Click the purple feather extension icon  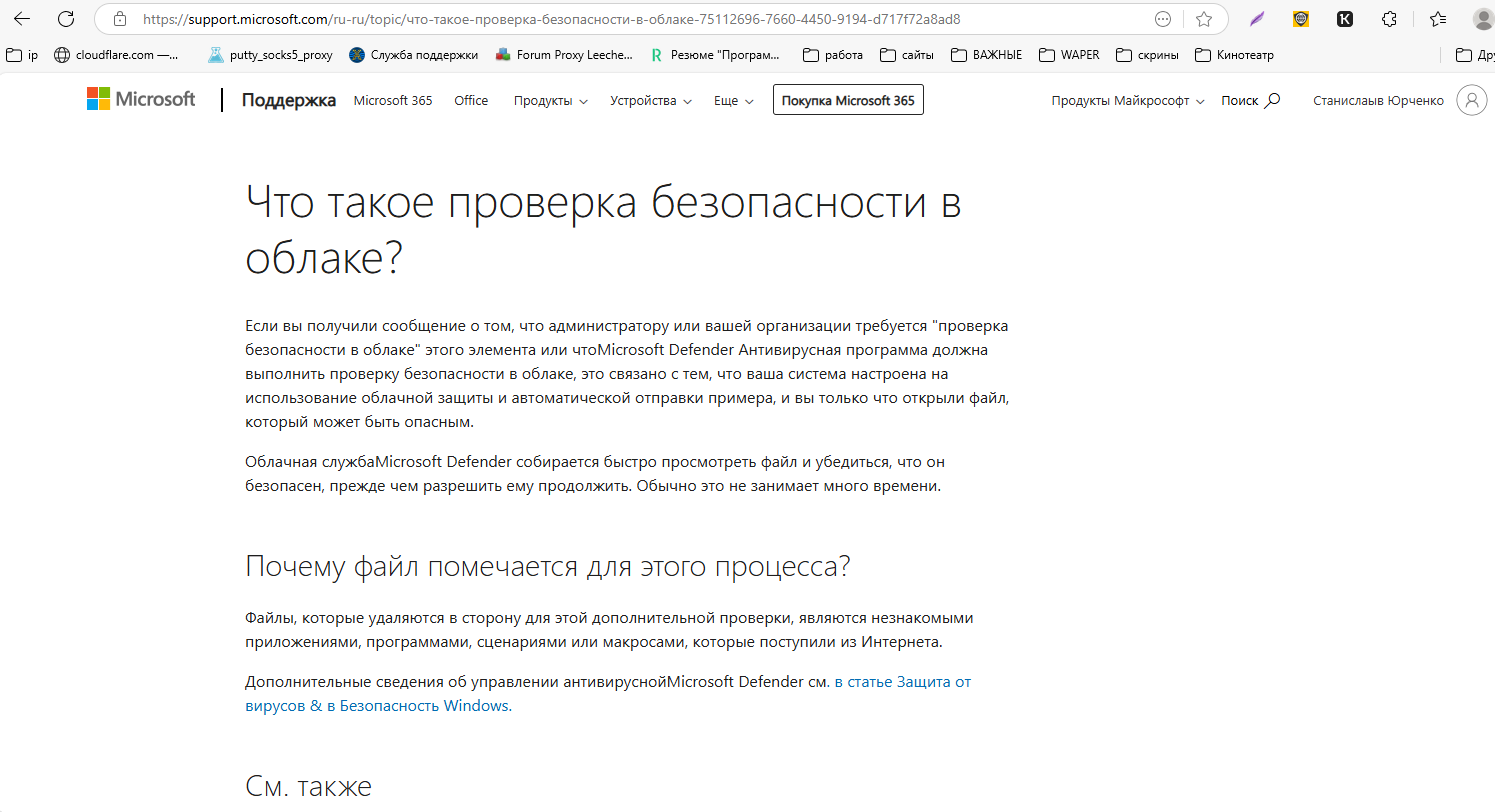(x=1257, y=19)
